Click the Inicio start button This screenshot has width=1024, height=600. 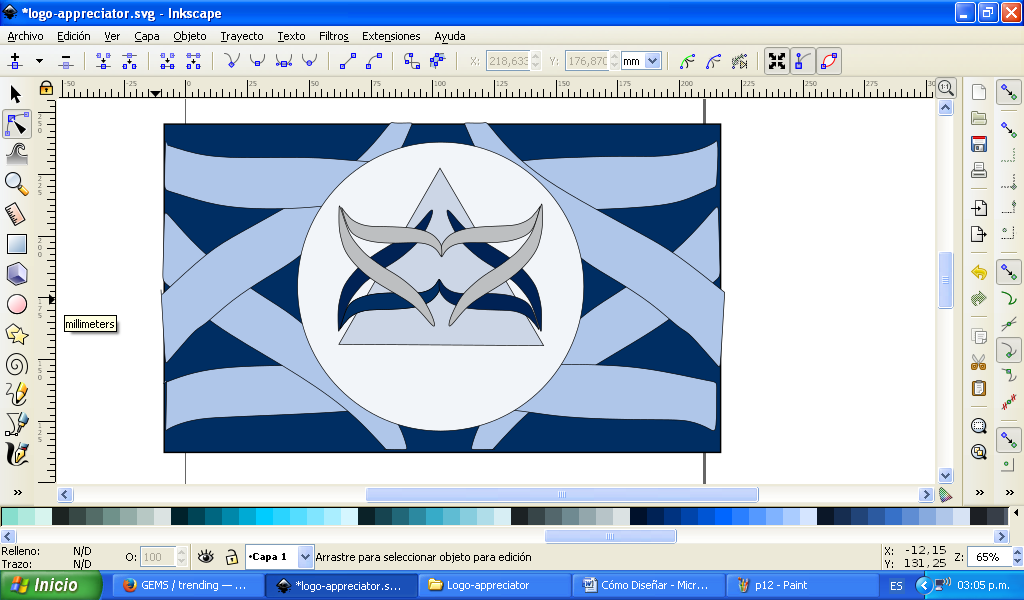(51, 585)
